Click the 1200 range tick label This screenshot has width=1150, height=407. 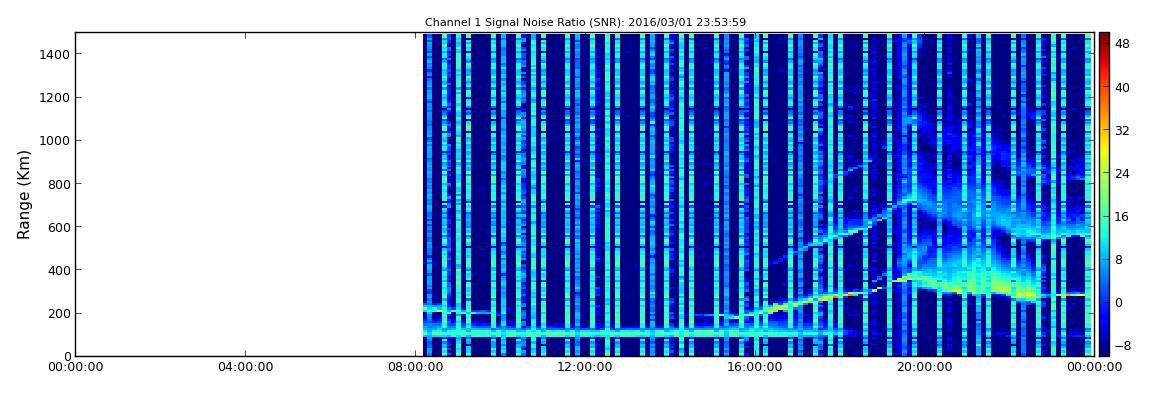[54, 98]
